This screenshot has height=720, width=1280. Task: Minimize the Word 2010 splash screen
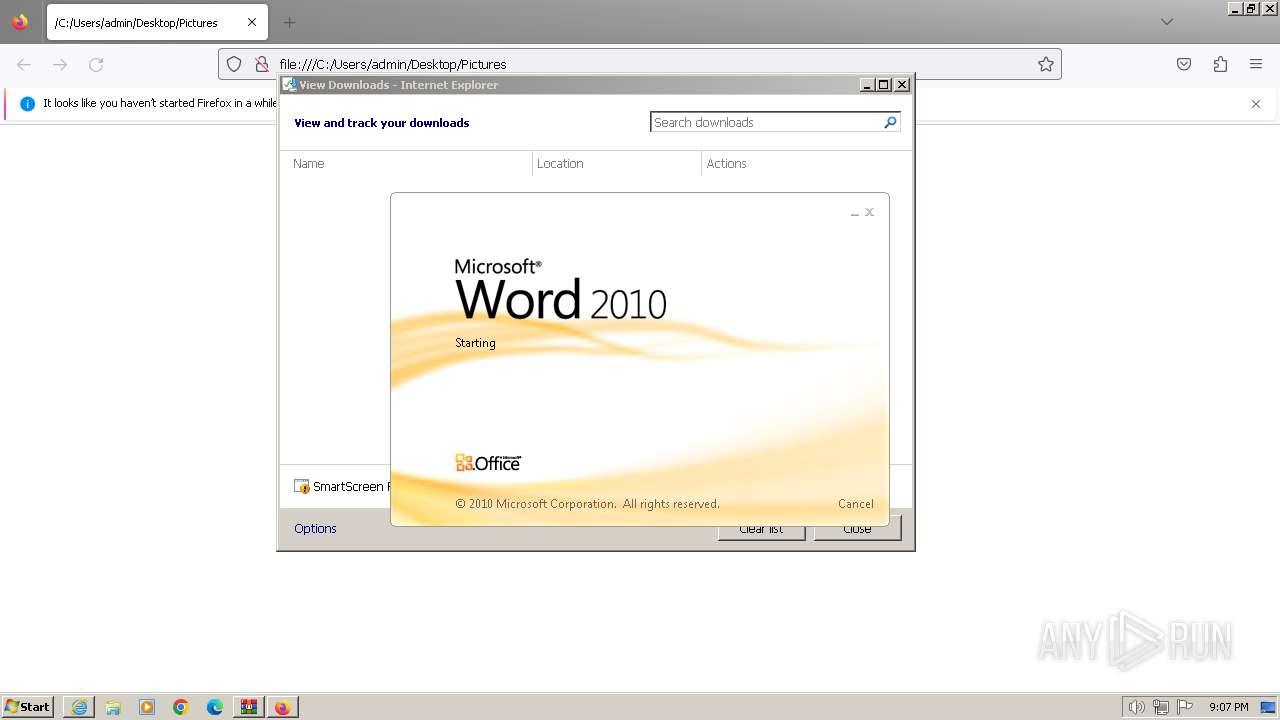click(x=855, y=213)
